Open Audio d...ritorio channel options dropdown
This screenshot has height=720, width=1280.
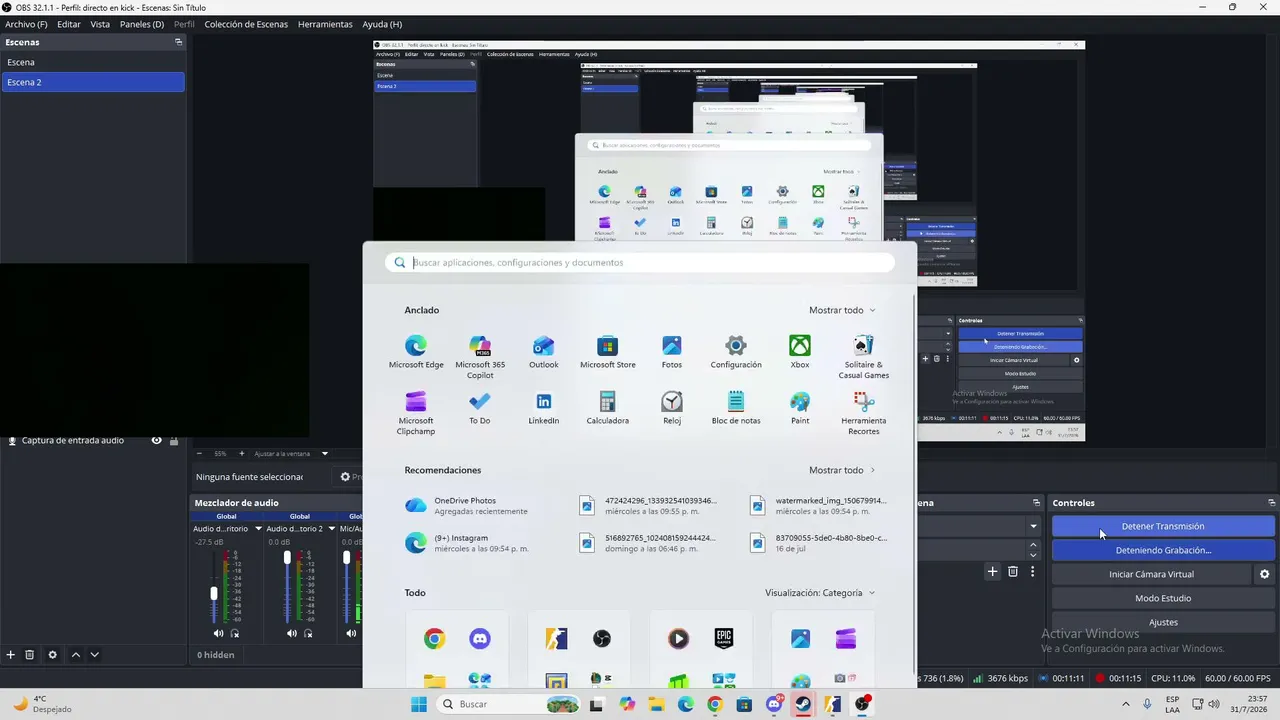(x=258, y=528)
